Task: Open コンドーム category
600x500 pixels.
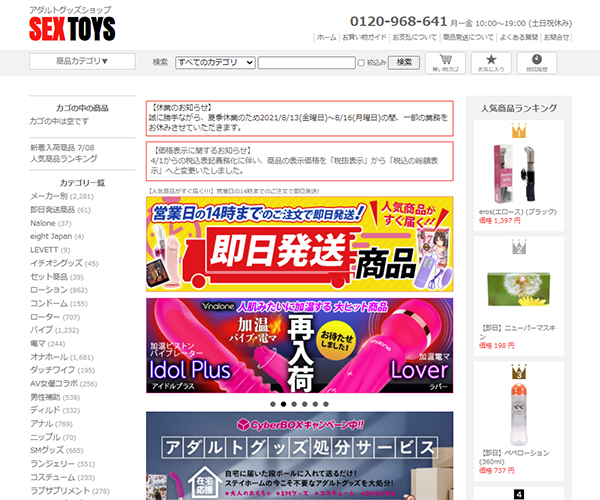Action: tap(49, 303)
